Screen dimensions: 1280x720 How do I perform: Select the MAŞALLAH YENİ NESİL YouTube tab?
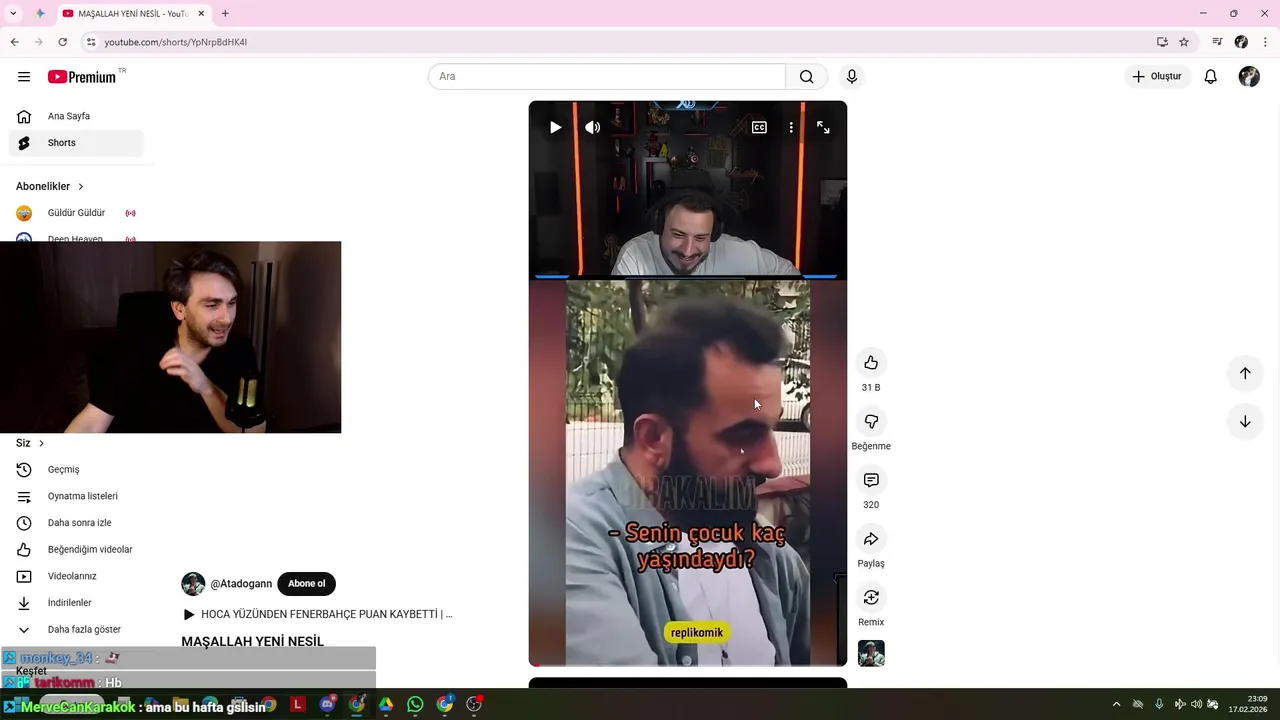coord(132,14)
